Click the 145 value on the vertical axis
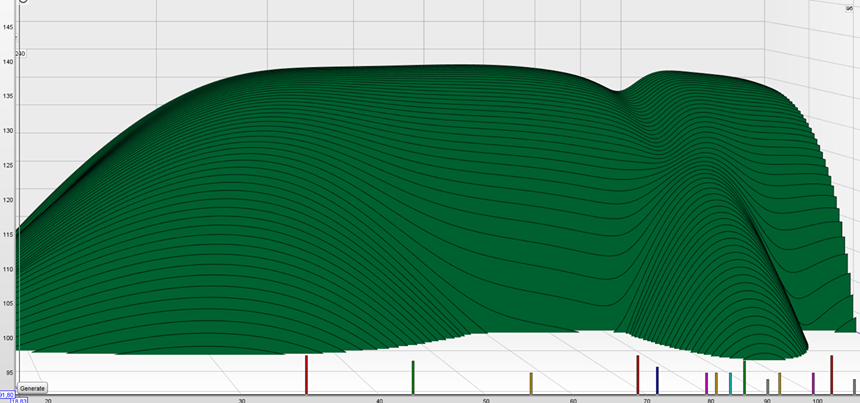Viewport: 860px width, 403px height. (x=8, y=27)
